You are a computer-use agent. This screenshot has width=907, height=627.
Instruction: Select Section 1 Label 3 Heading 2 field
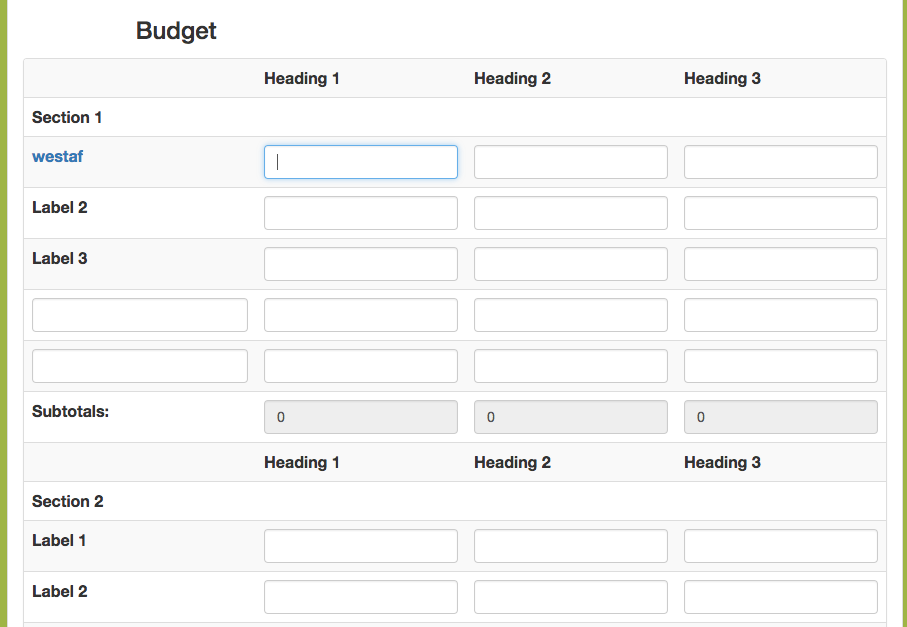coord(571,264)
